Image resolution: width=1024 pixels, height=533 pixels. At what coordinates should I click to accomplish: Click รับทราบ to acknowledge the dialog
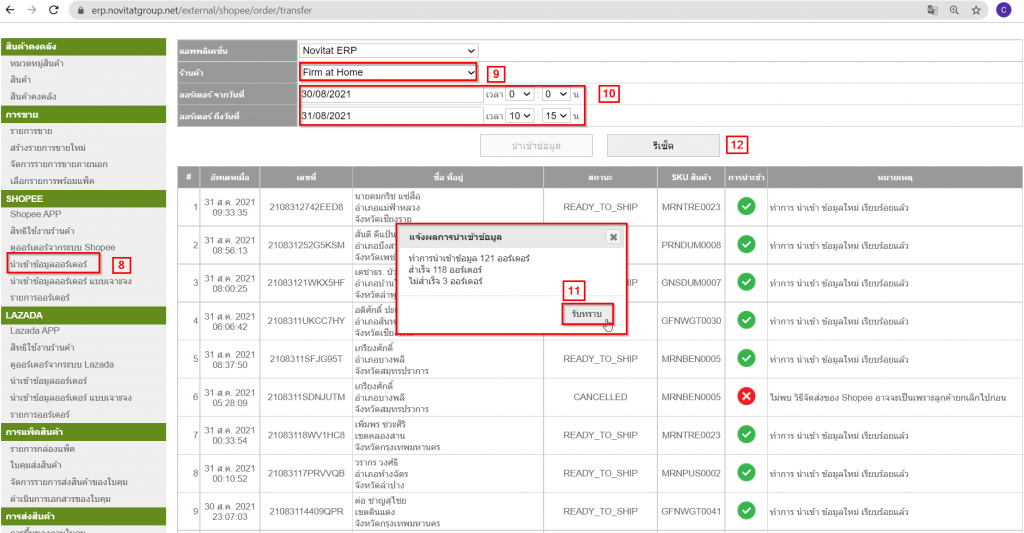click(586, 314)
